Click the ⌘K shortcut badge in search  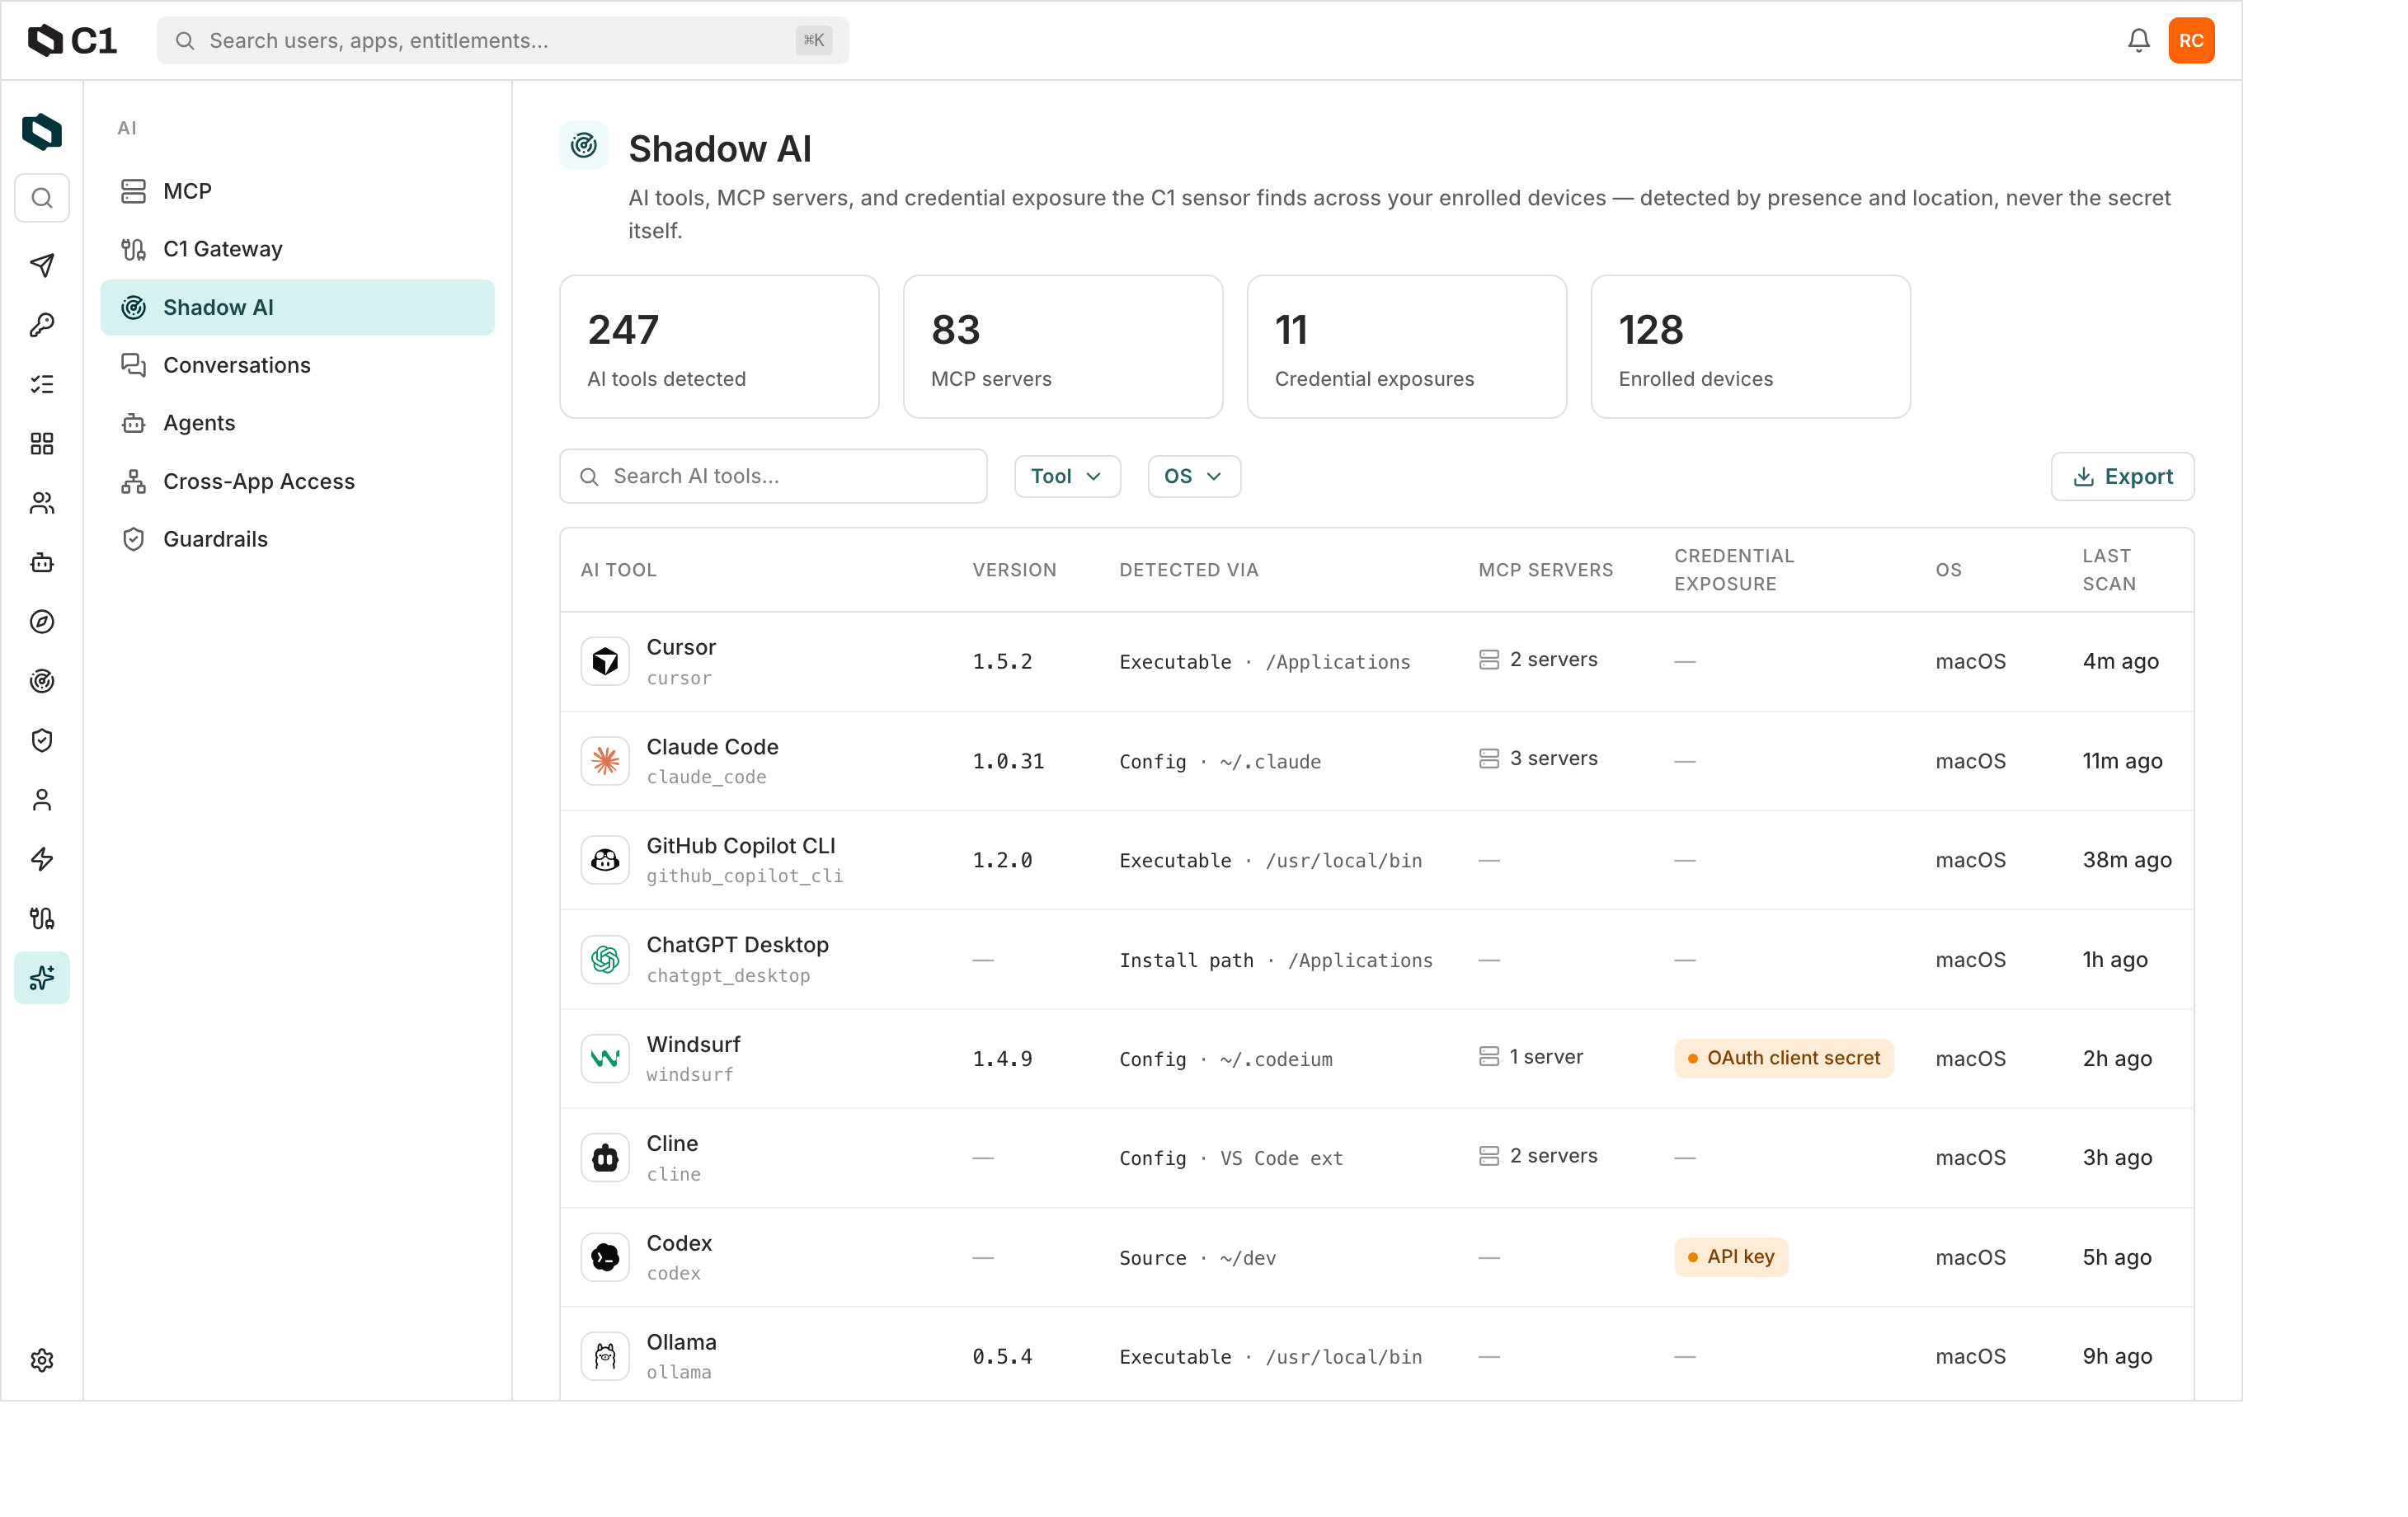coord(814,40)
